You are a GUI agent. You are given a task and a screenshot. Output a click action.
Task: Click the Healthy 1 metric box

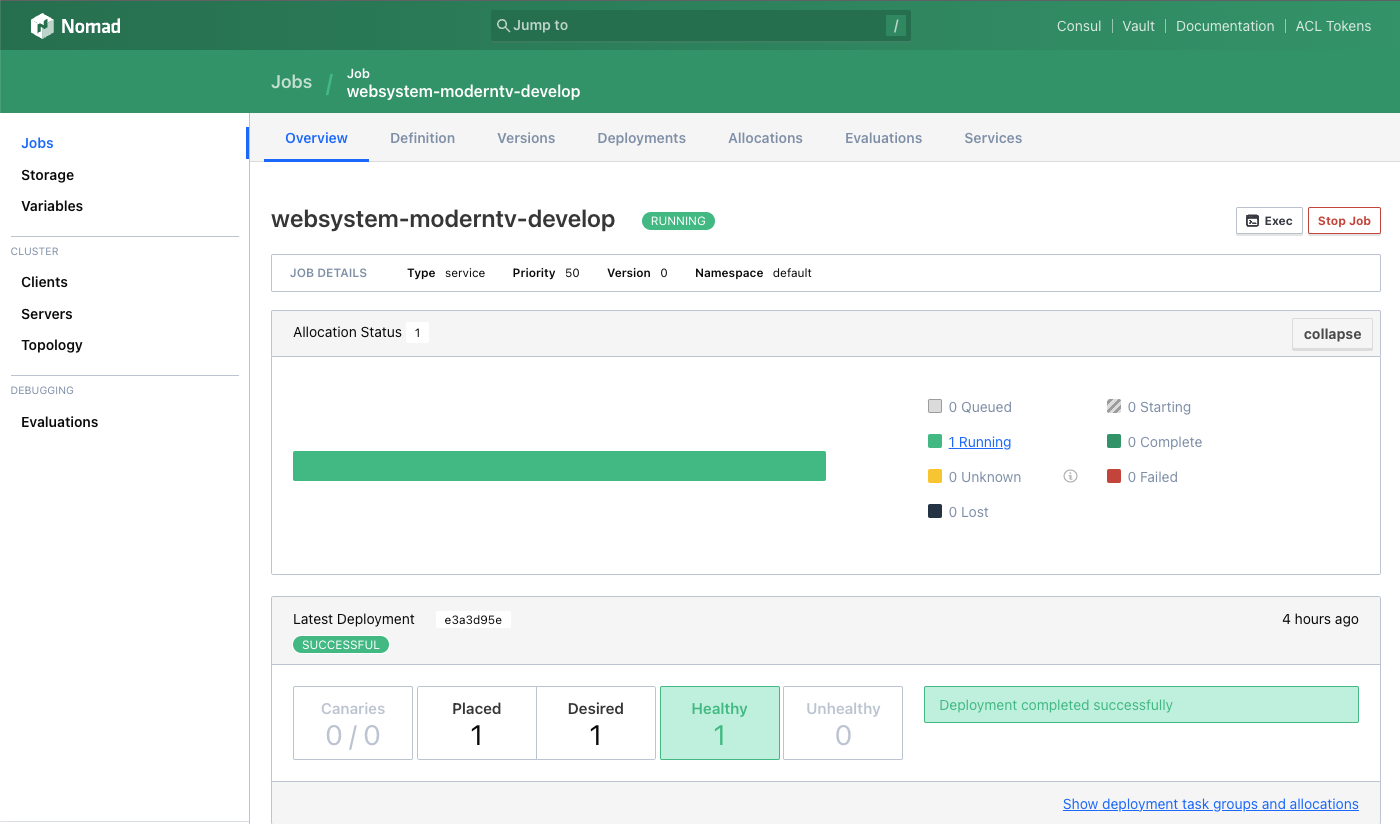tap(720, 723)
